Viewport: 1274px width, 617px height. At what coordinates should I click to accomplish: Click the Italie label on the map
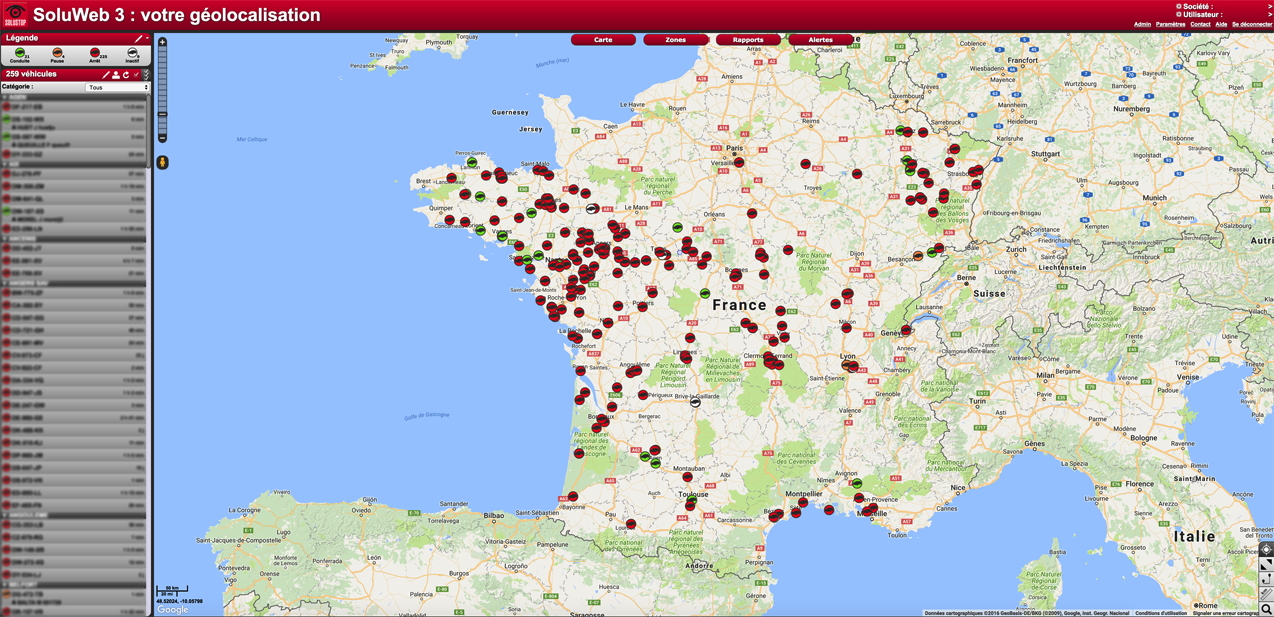coord(1194,536)
